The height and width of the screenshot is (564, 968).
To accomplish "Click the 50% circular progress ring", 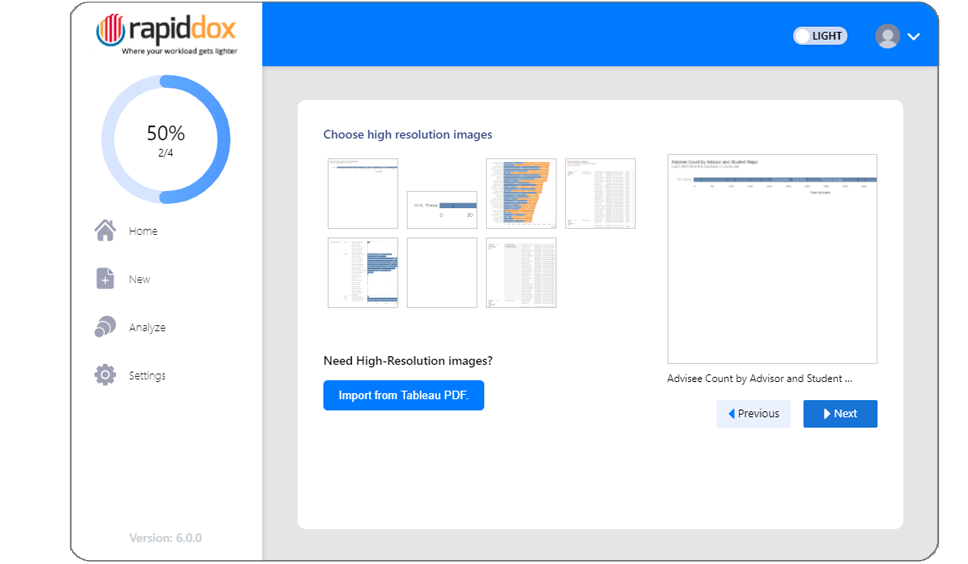I will [165, 139].
